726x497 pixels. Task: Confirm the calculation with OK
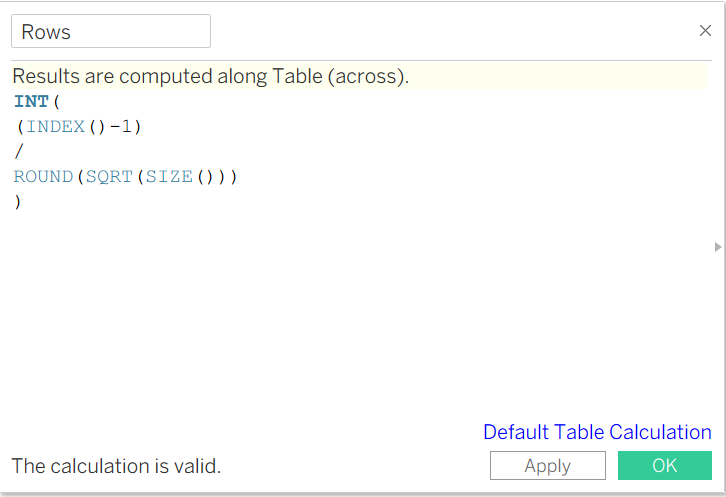(664, 466)
